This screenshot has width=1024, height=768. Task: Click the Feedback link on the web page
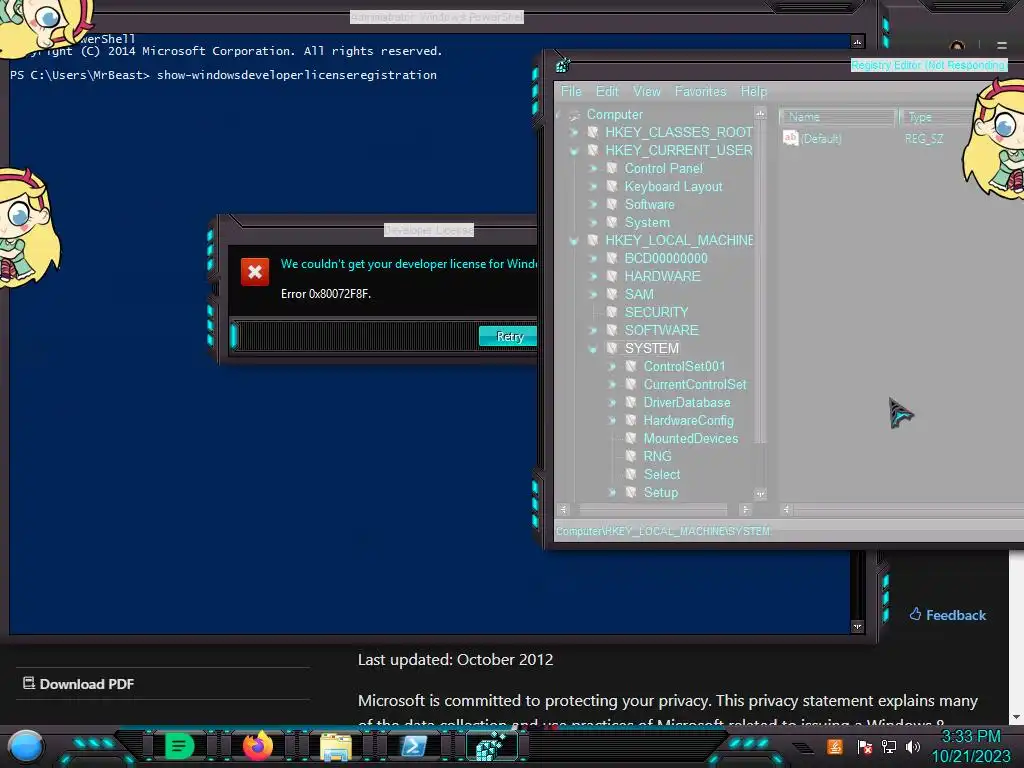pos(948,615)
